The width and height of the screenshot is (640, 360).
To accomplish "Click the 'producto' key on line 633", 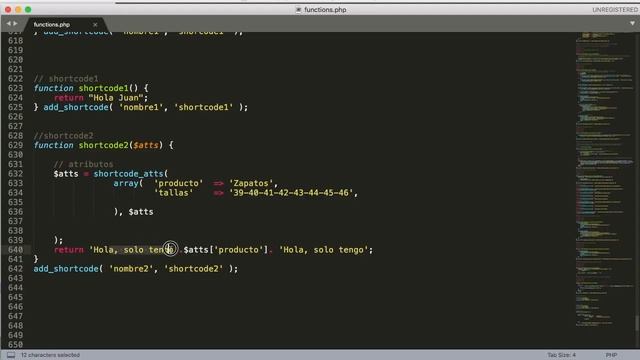I will coord(178,183).
